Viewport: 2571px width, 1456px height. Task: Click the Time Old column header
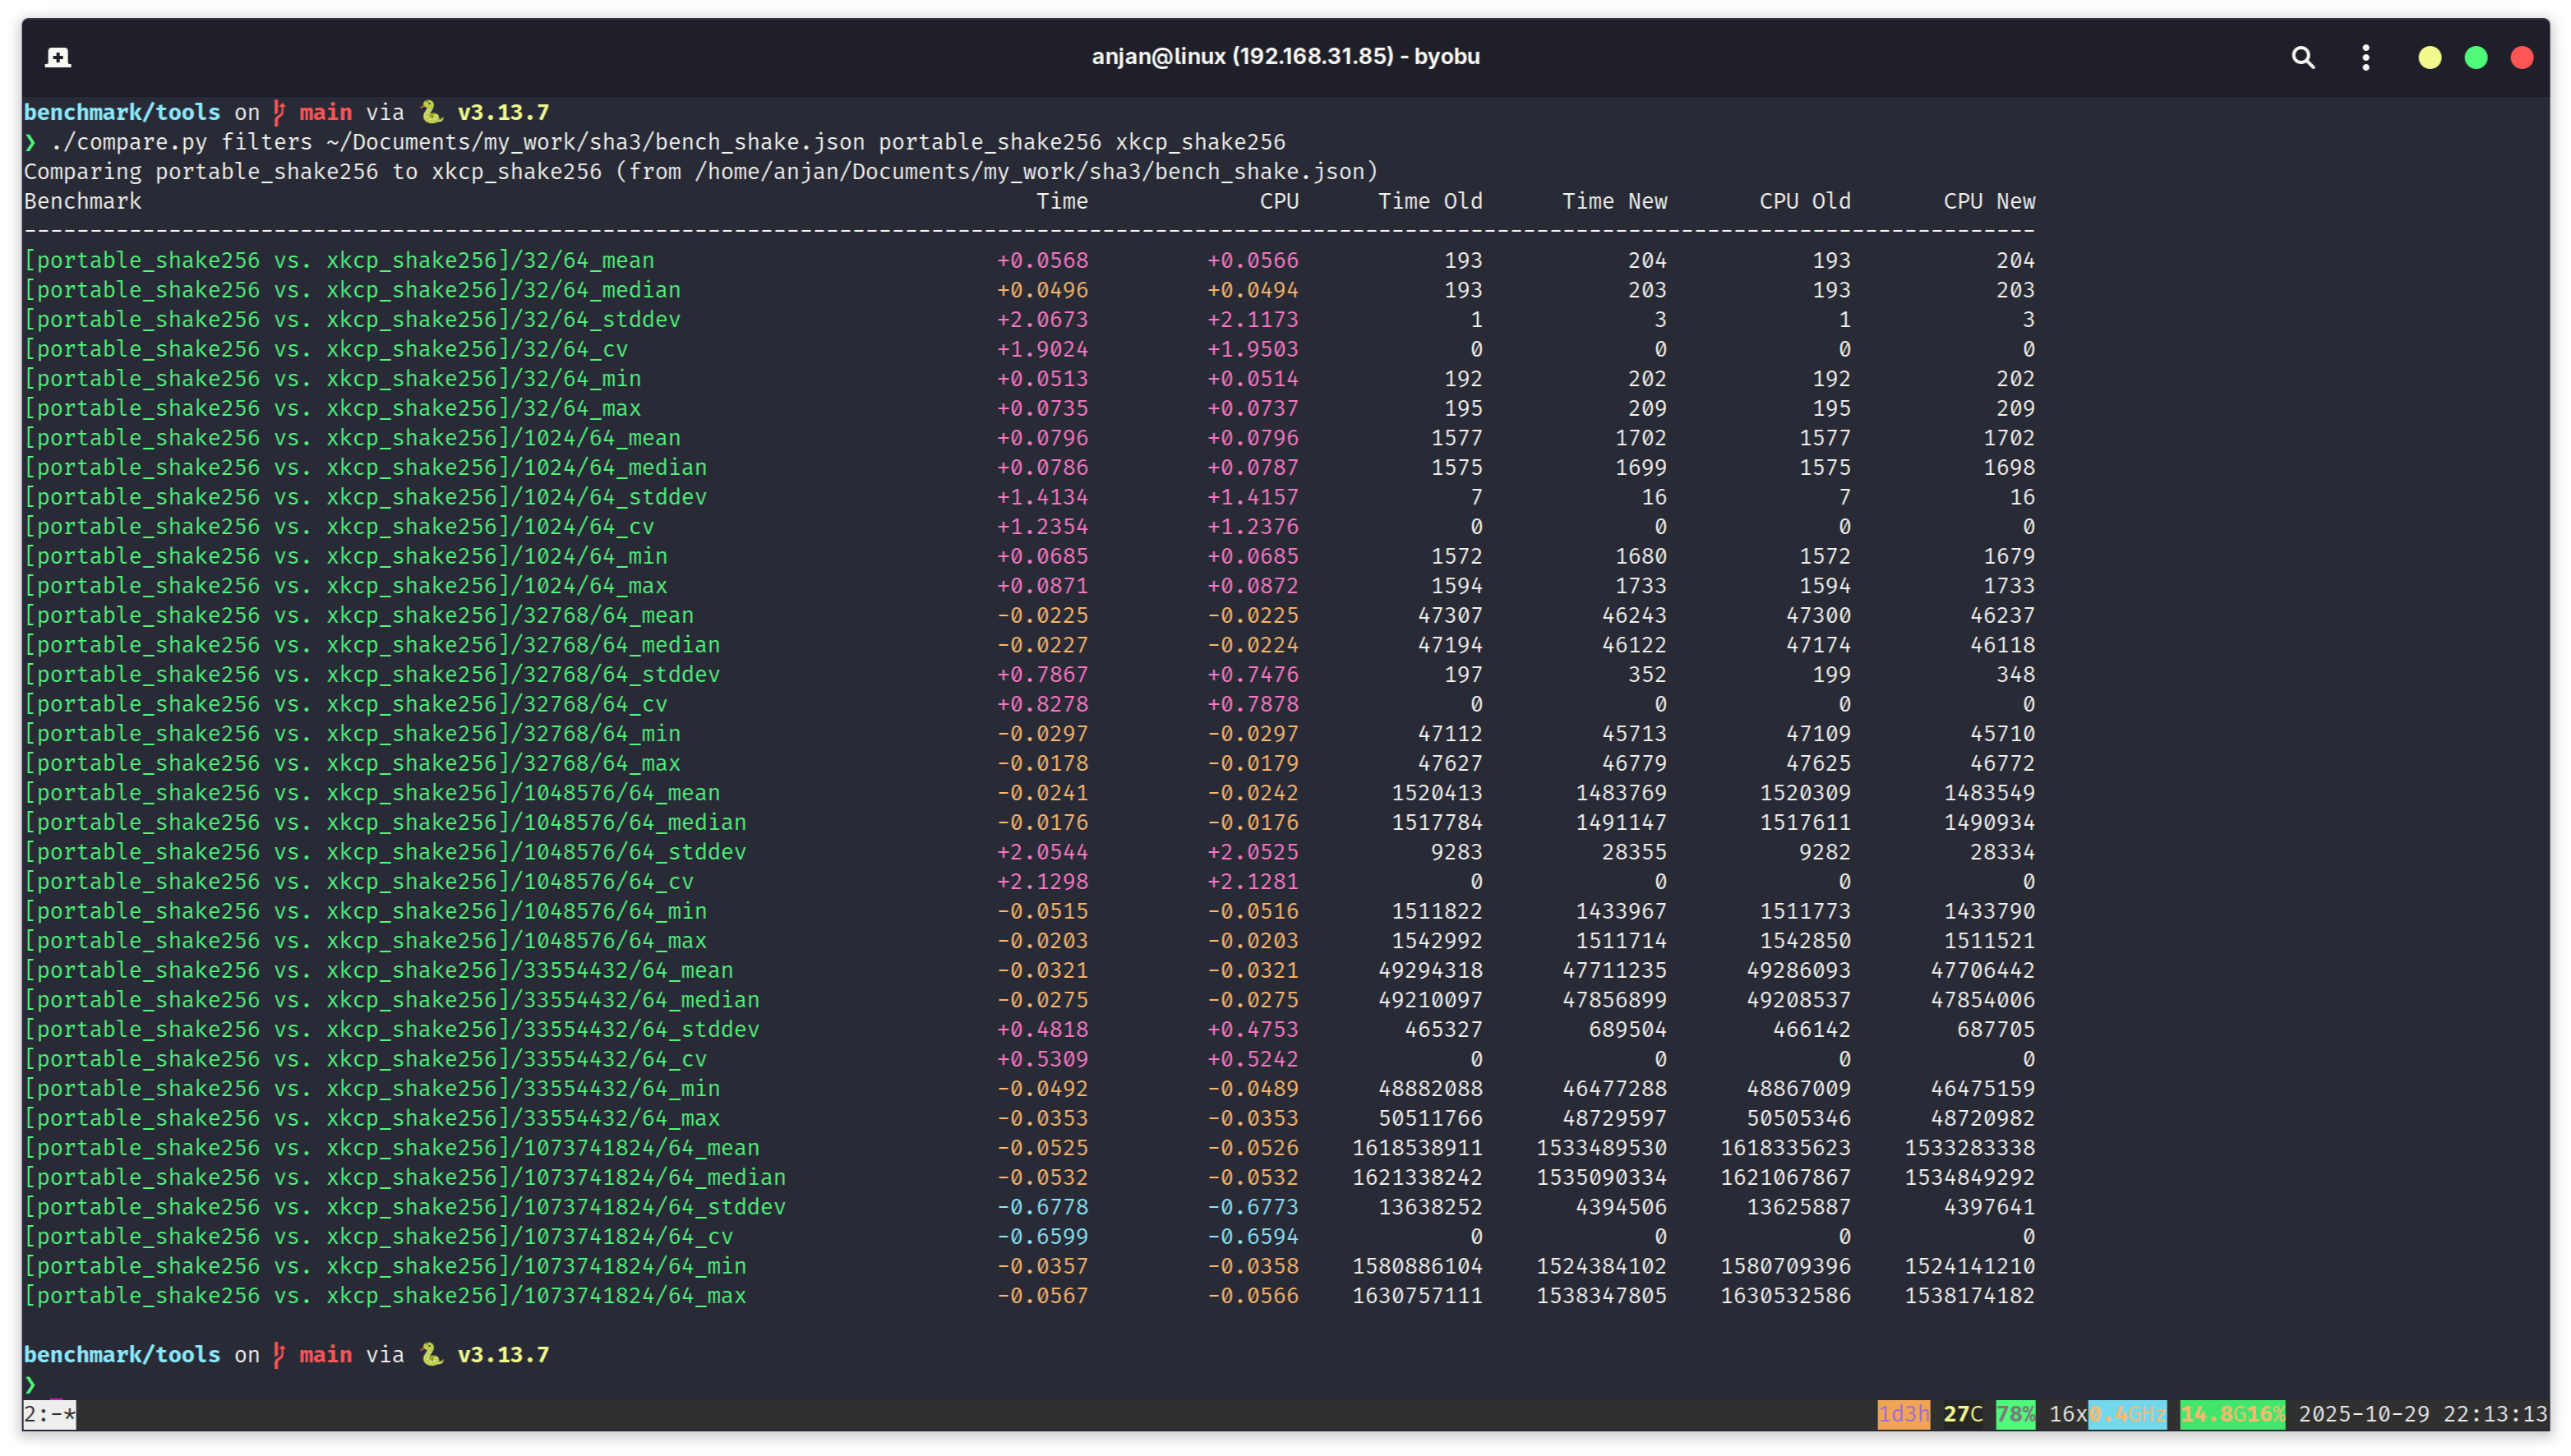coord(1429,201)
